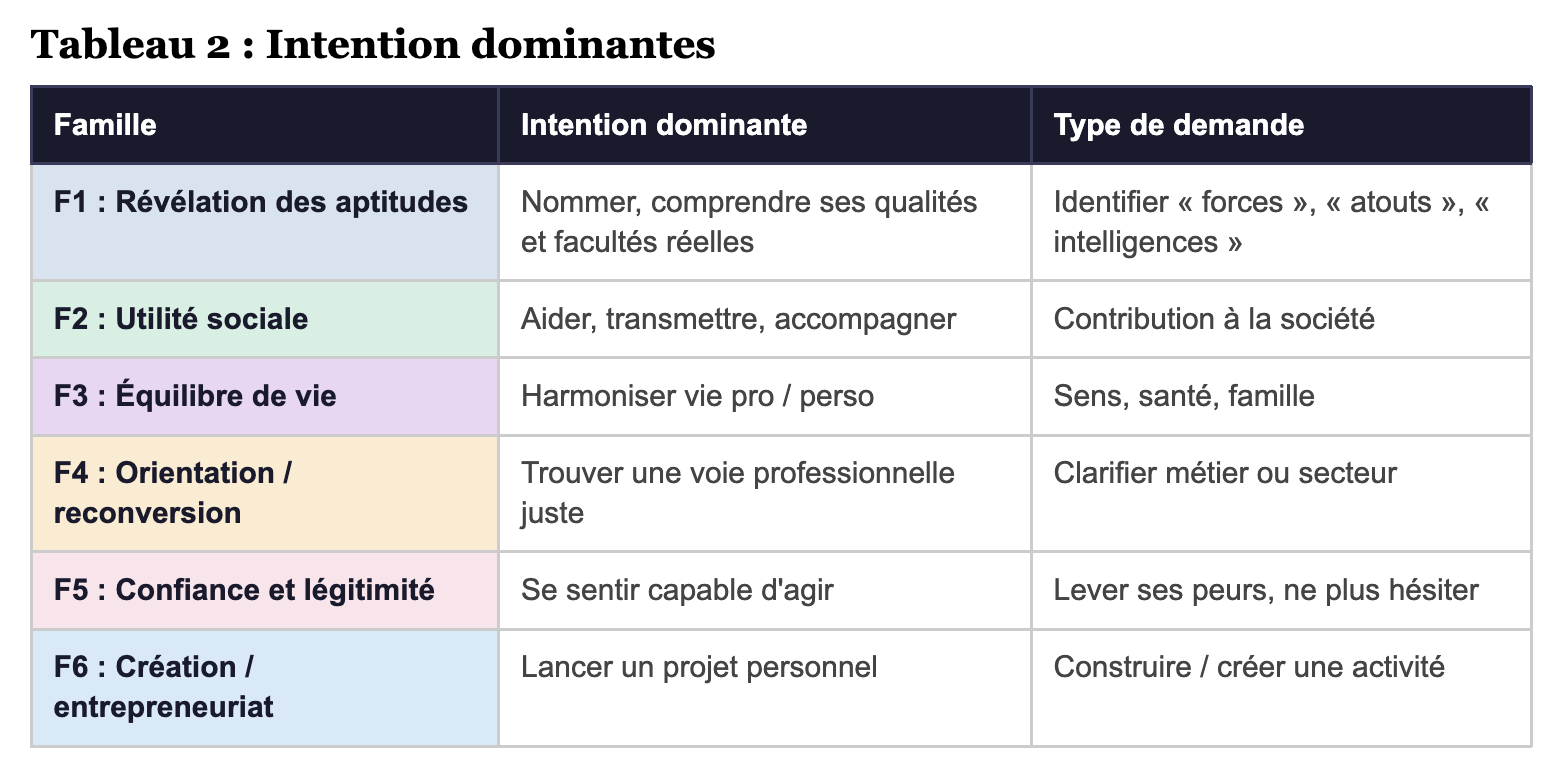Select 'Lever ses peurs, ne plus hésiter' cell
Screen dimensions: 1566x762
[x=1265, y=590]
